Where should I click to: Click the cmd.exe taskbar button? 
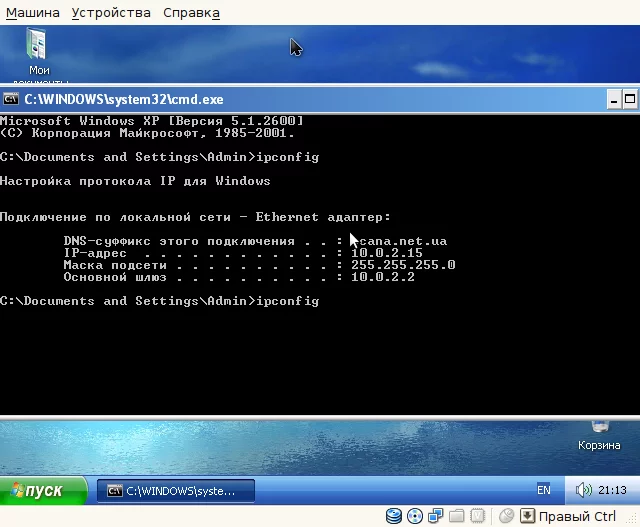[176, 491]
